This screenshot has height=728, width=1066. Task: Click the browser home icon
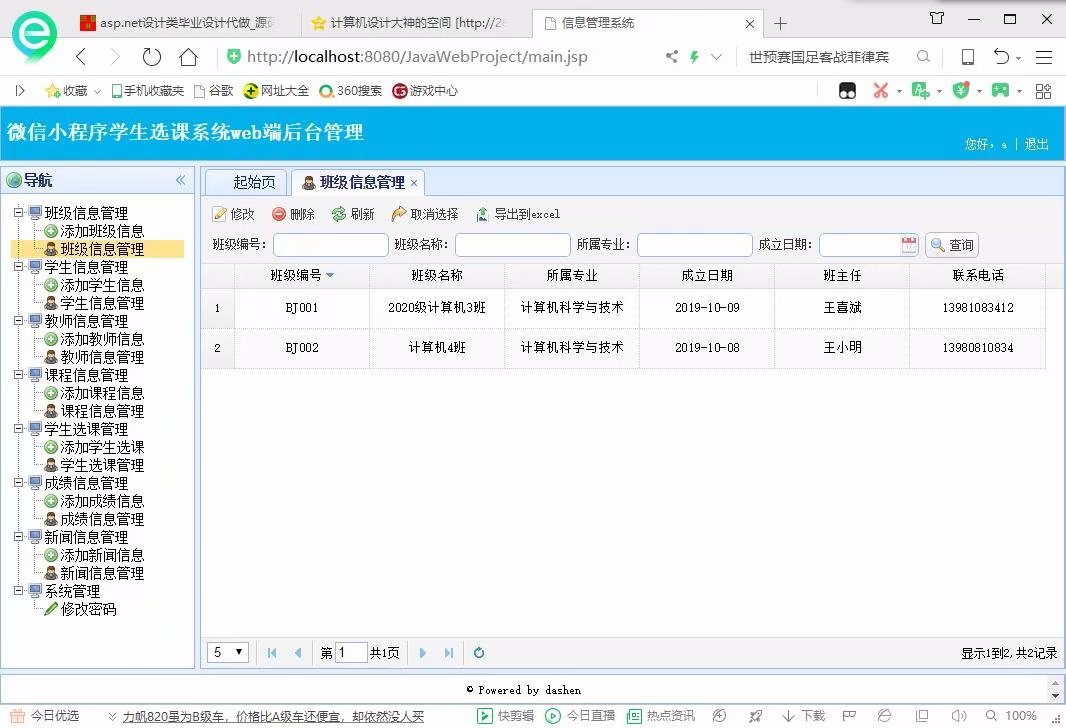click(x=187, y=57)
